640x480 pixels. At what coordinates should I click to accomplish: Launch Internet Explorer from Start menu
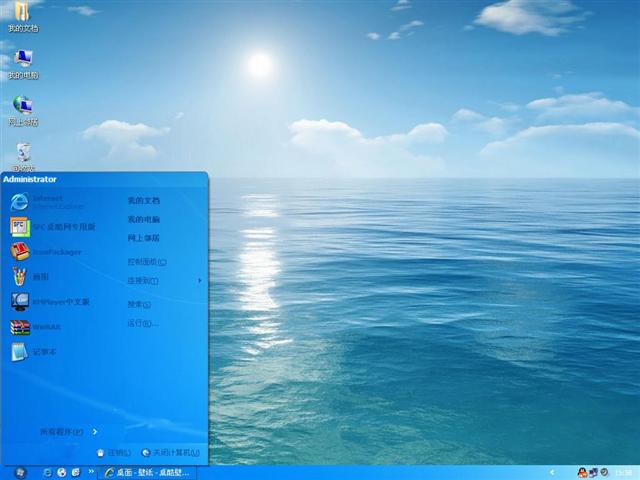tap(48, 202)
